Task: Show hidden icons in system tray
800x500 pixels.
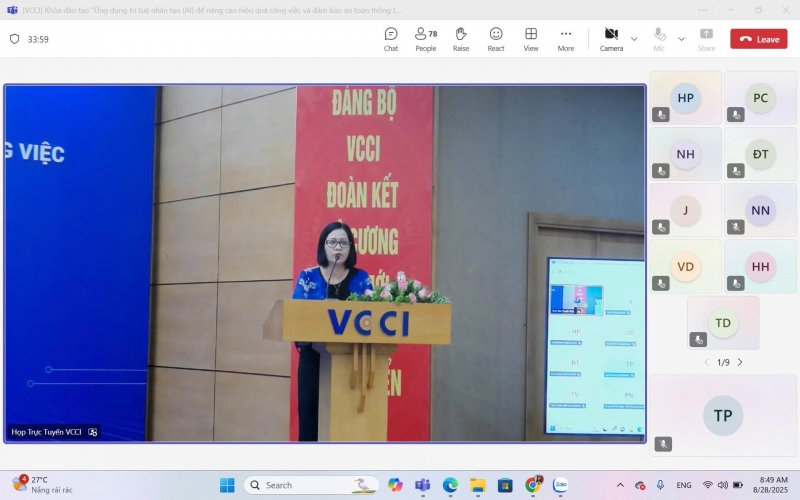Action: coord(622,485)
